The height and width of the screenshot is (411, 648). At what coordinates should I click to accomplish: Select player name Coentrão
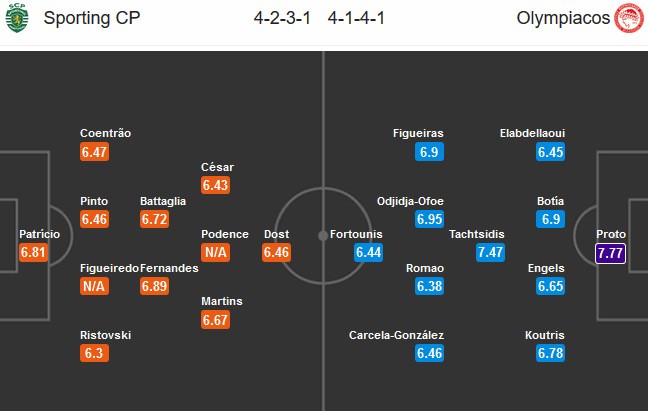[105, 133]
